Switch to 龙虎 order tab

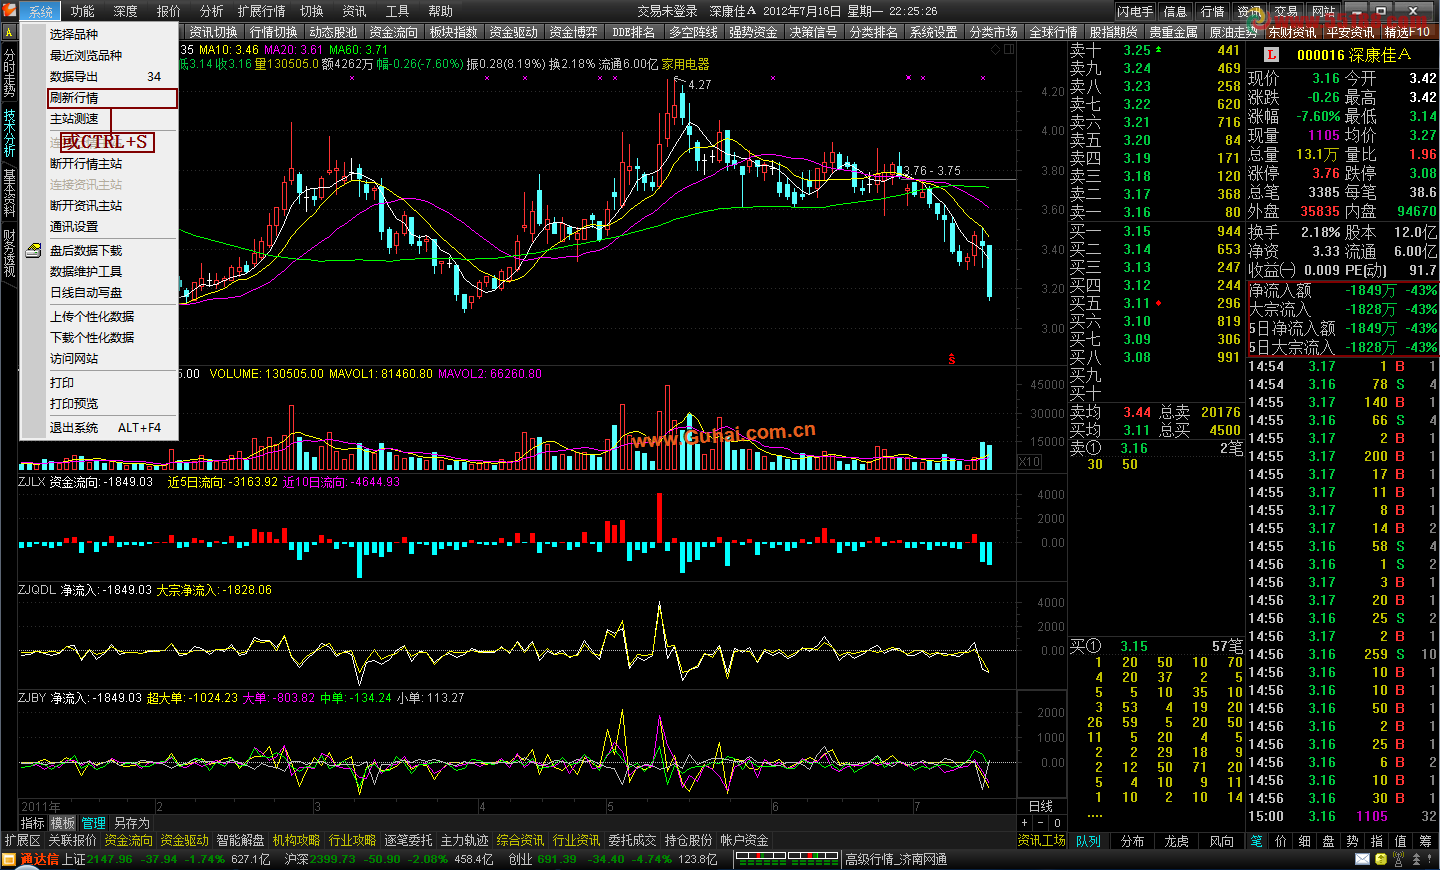pyautogui.click(x=1176, y=841)
